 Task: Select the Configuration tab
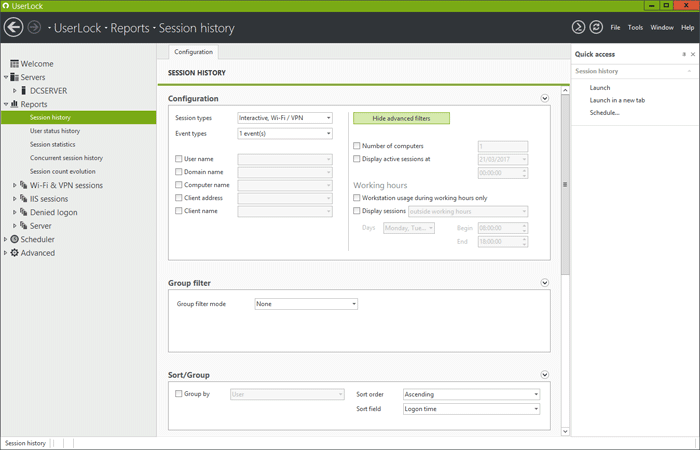point(193,52)
